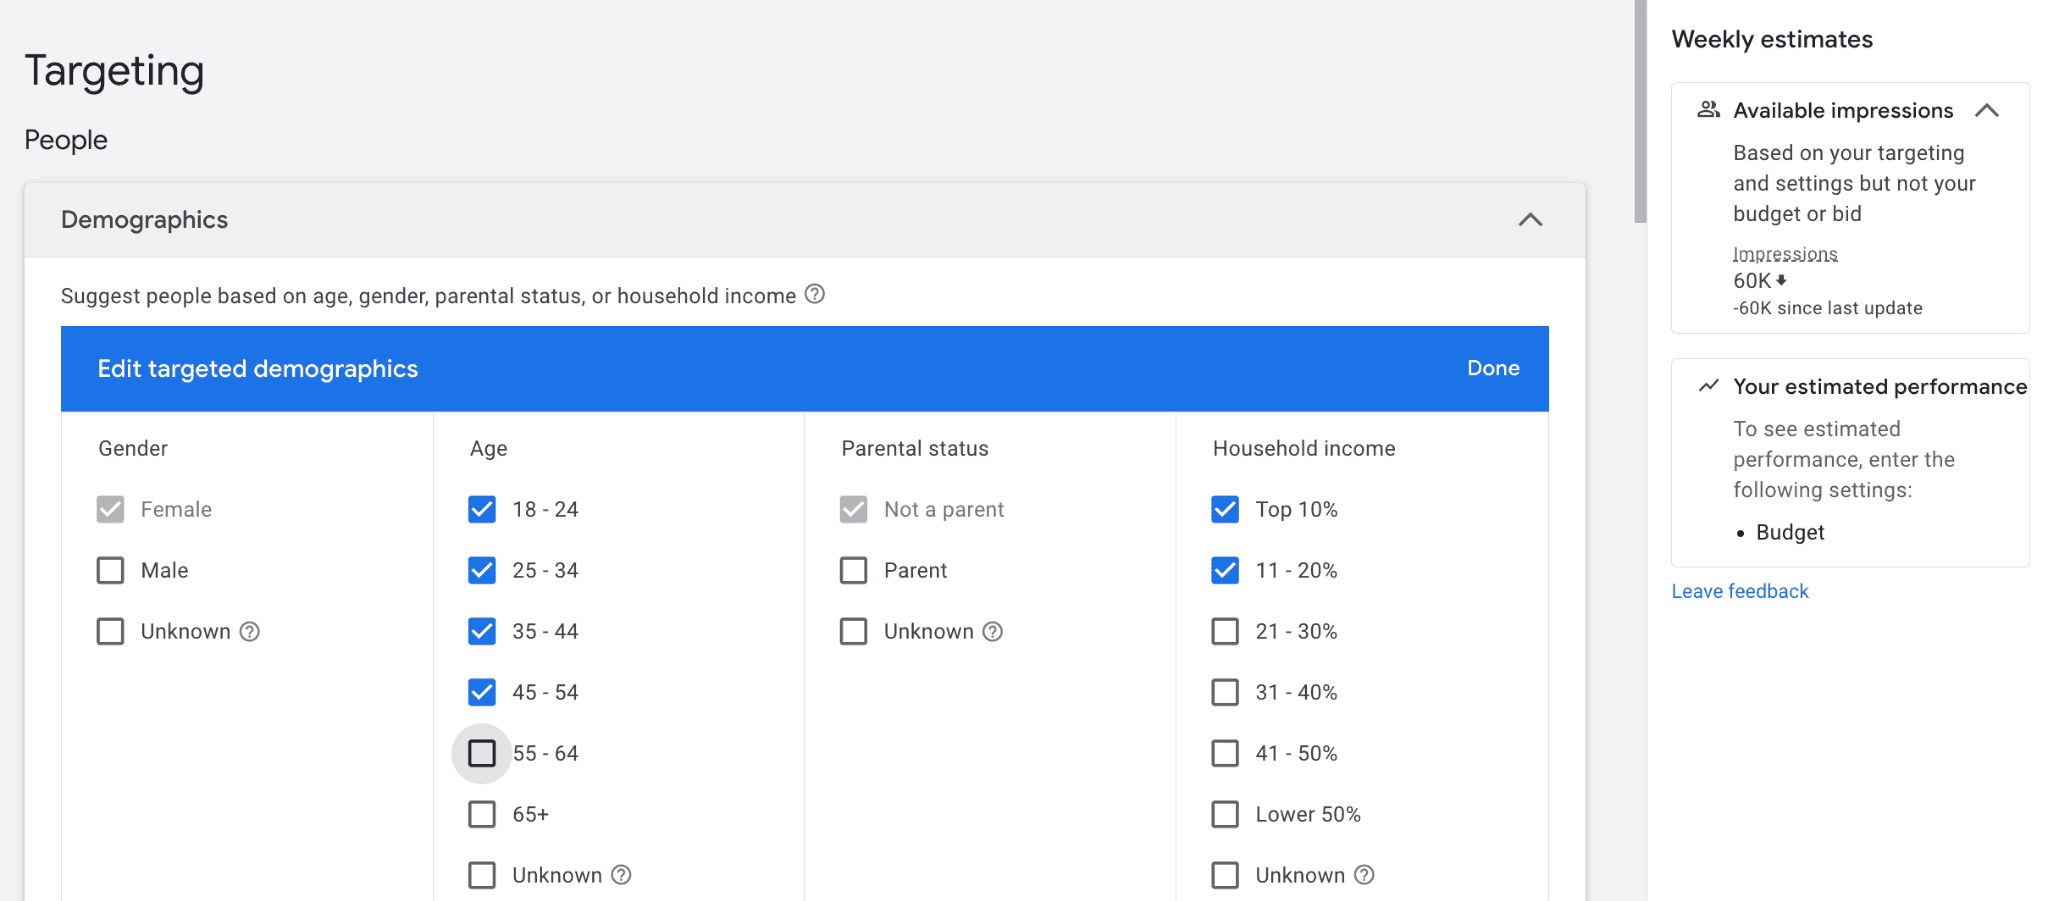Viewport: 2048px width, 901px height.
Task: Click the impressions down-arrow indicator
Action: pyautogui.click(x=1781, y=281)
